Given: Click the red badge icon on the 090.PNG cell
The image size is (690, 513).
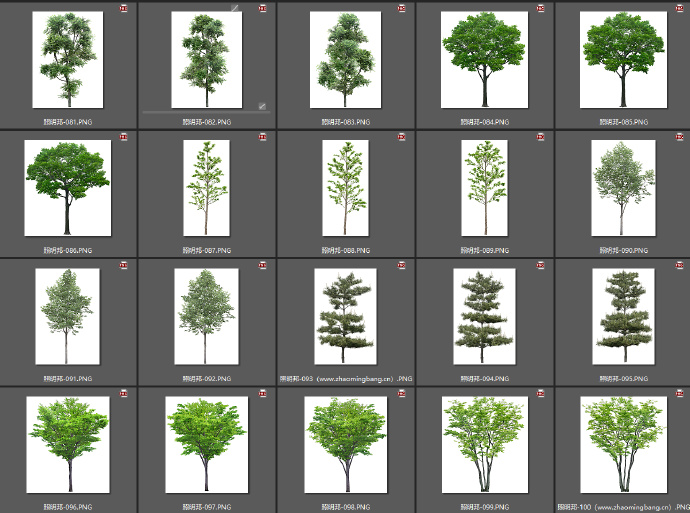Looking at the screenshot, I should (679, 137).
